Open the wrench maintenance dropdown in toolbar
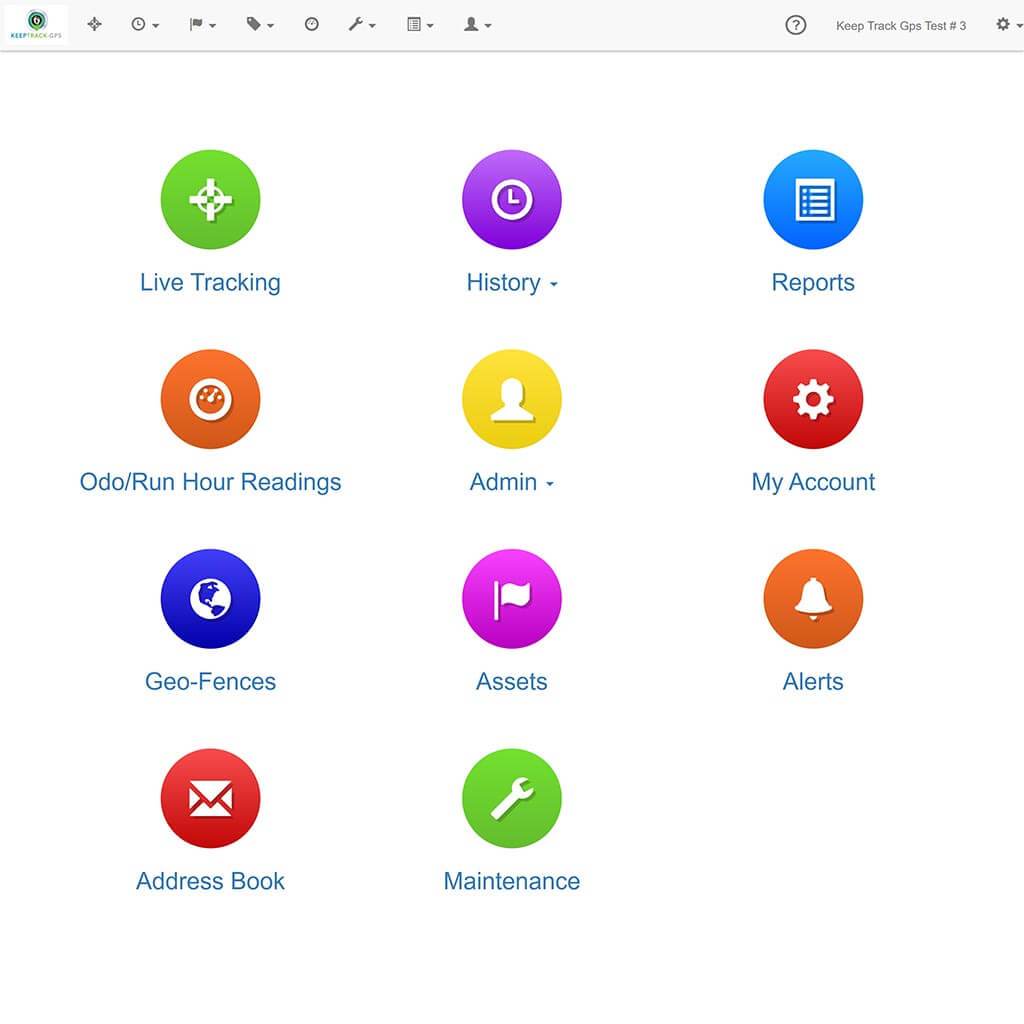This screenshot has height=1024, width=1024. click(x=362, y=25)
